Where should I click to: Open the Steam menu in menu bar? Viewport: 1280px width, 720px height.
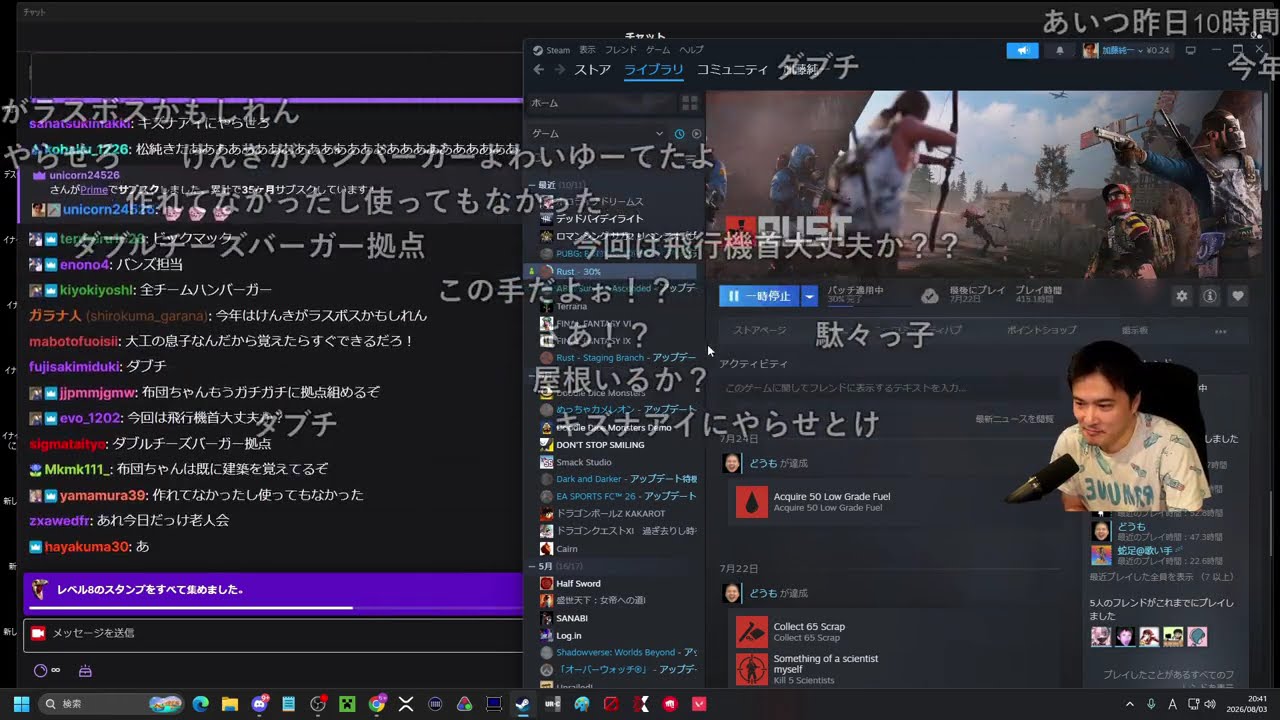(551, 50)
